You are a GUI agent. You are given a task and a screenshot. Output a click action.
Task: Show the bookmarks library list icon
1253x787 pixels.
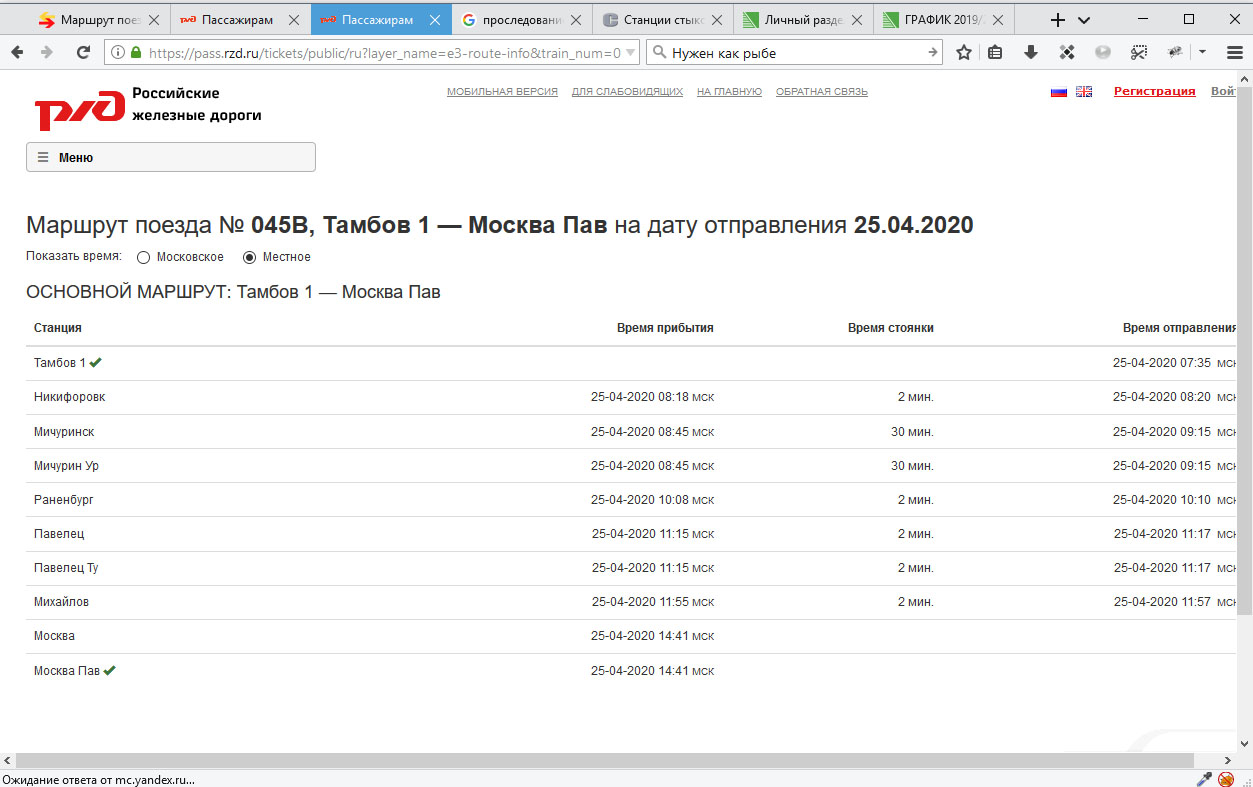[x=995, y=53]
